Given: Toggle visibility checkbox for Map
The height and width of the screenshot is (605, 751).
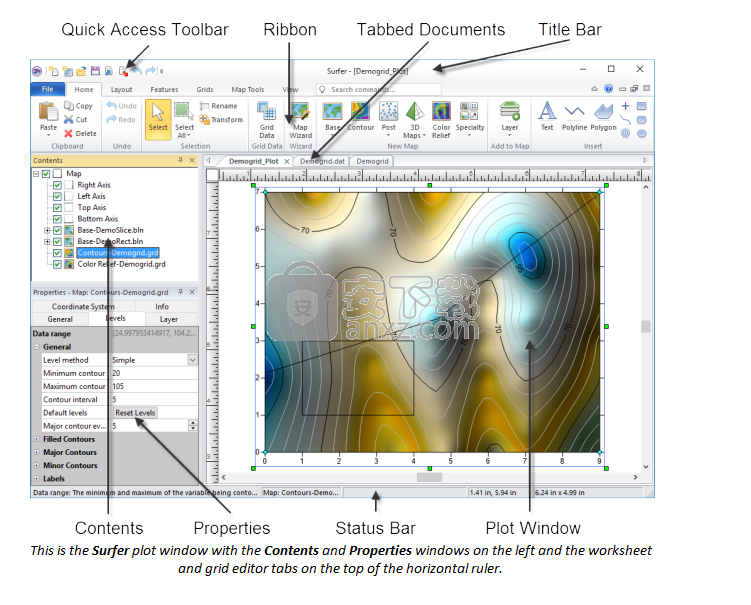Looking at the screenshot, I should click(46, 173).
